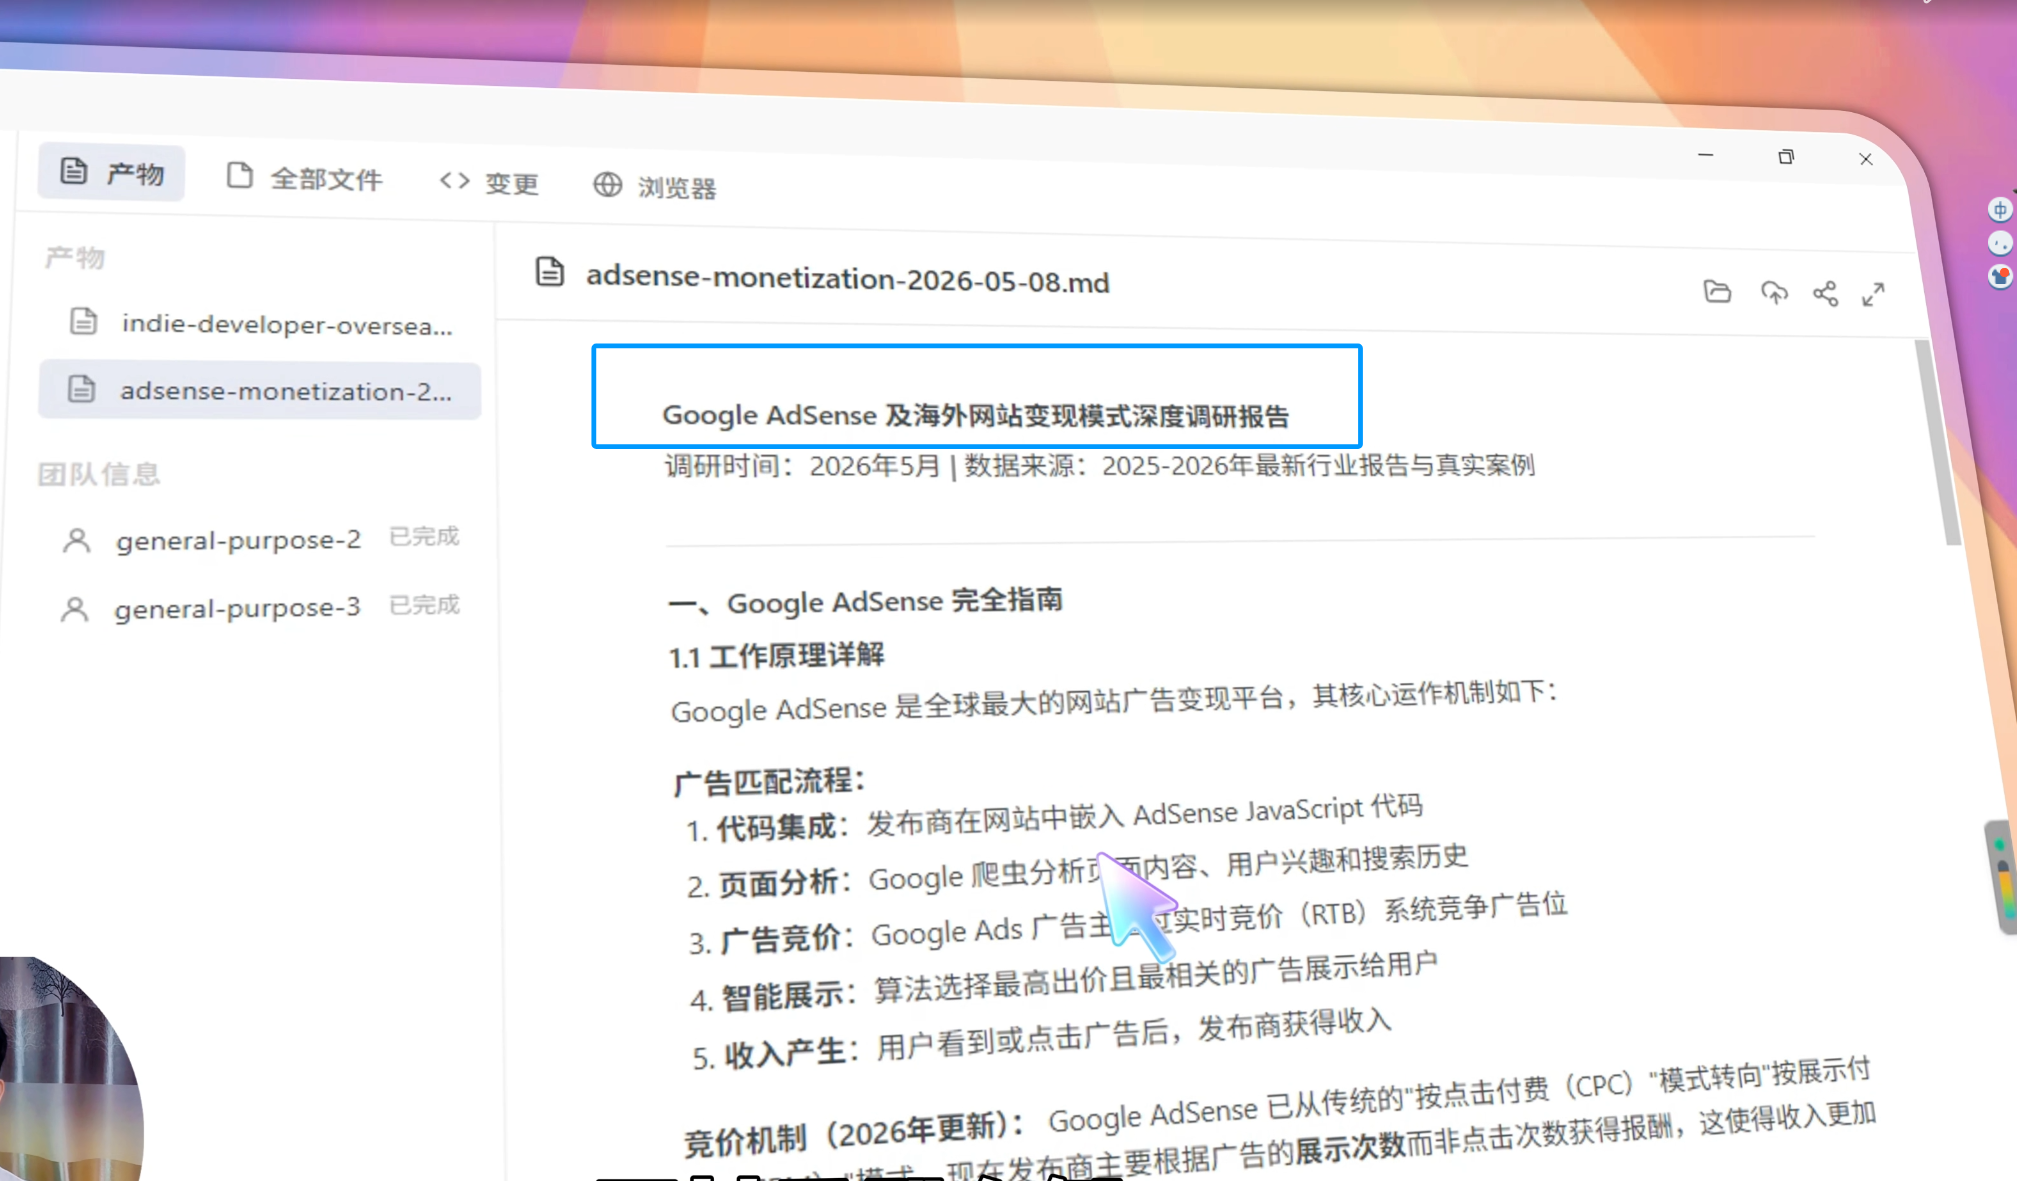Close the window
2017x1181 pixels.
point(1866,159)
